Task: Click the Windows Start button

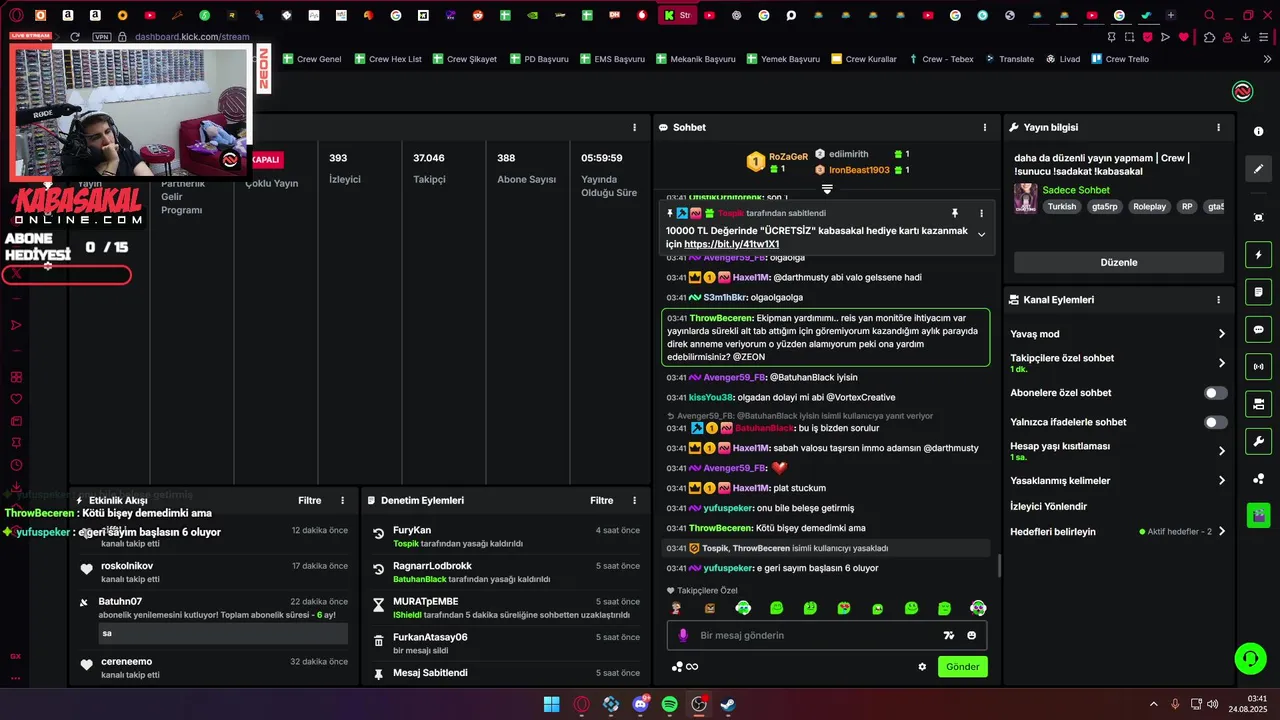Action: tap(551, 704)
